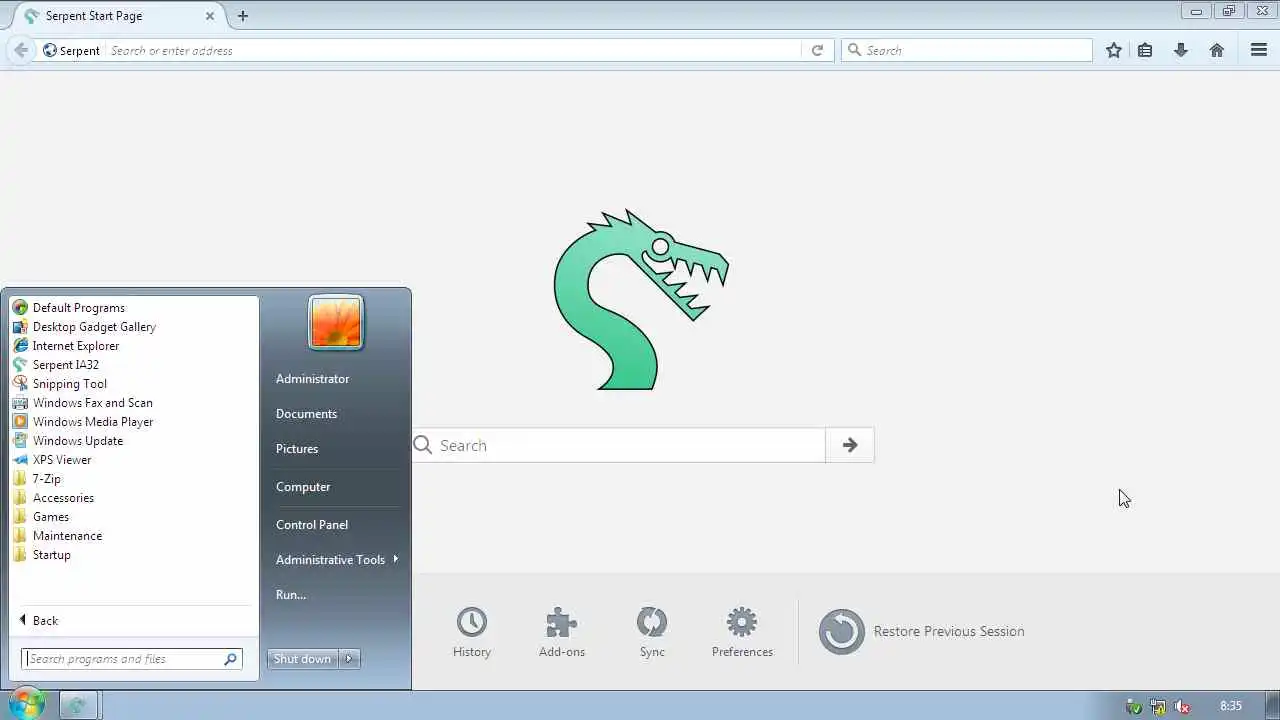This screenshot has width=1280, height=720.
Task: Click Serpent taskbar button
Action: tap(78, 705)
